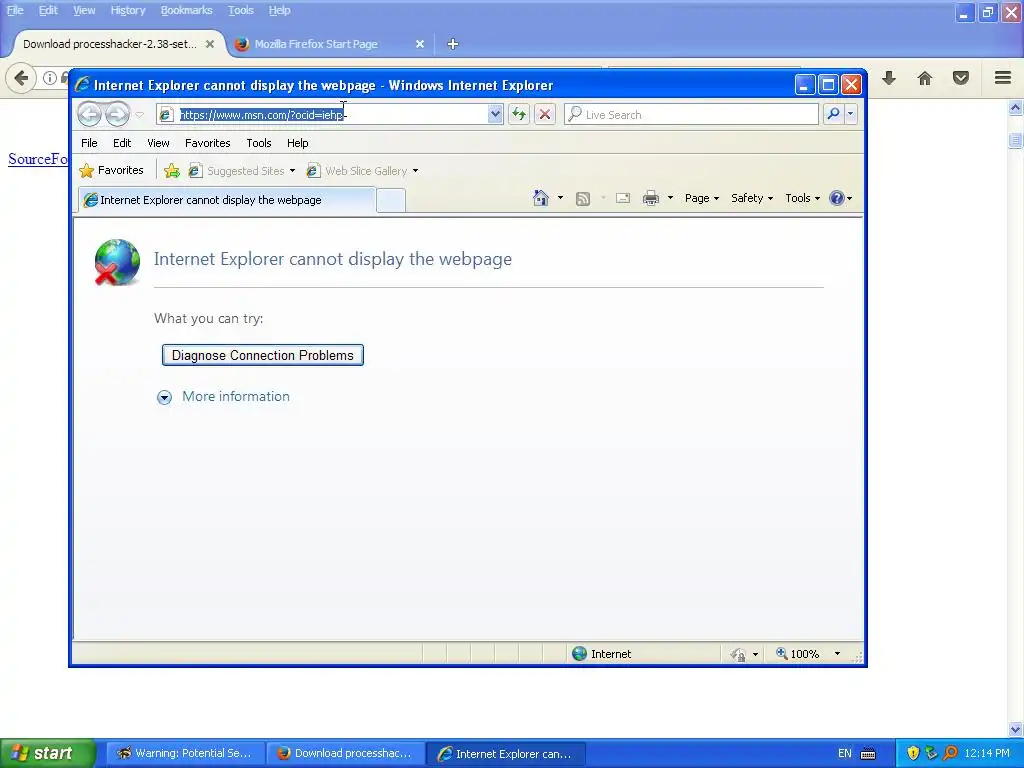Click the Internet Explorer Forward arrow button
This screenshot has height=768, width=1024.
(x=118, y=114)
